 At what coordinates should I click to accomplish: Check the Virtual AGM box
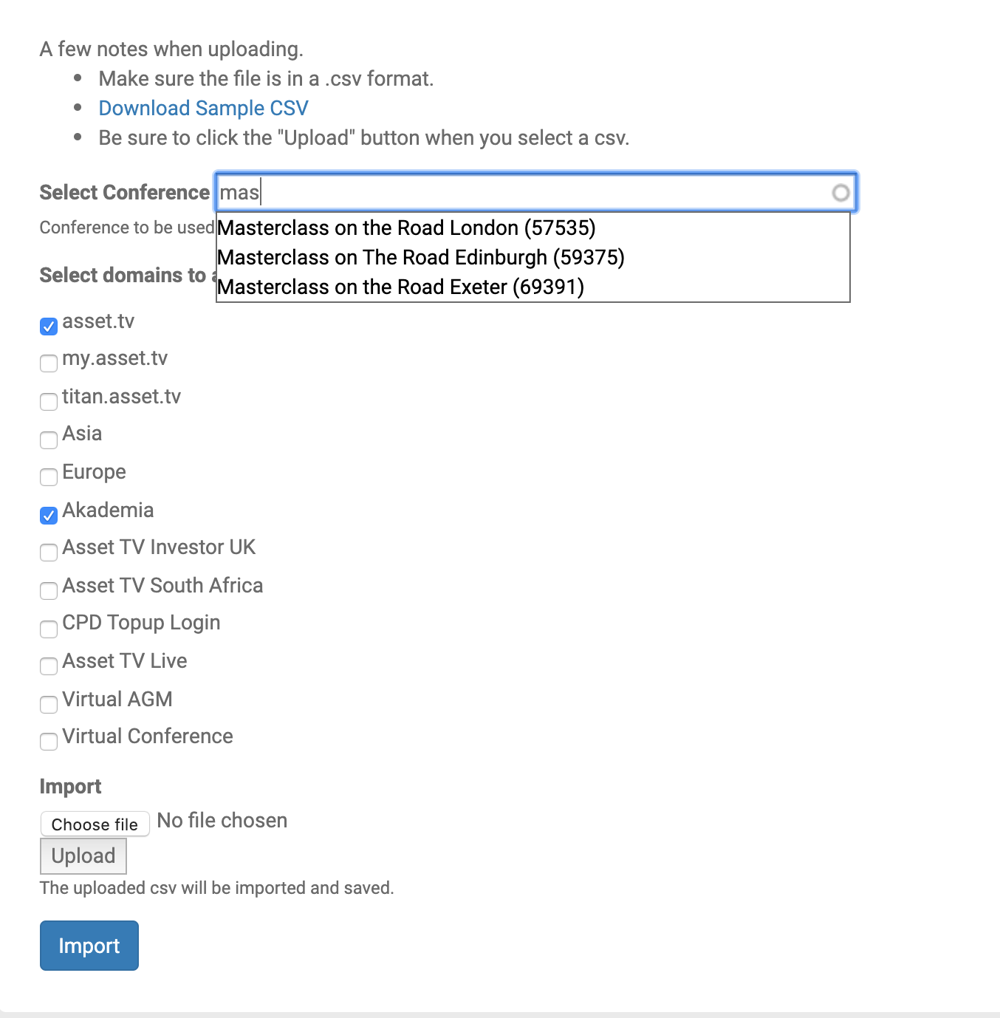tap(49, 704)
